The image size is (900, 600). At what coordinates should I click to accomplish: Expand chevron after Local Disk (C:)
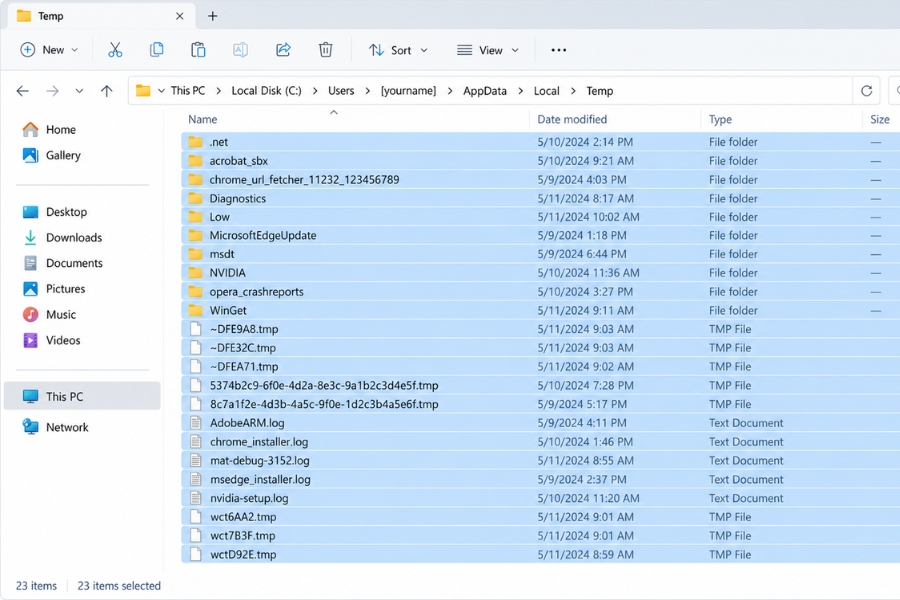[315, 91]
